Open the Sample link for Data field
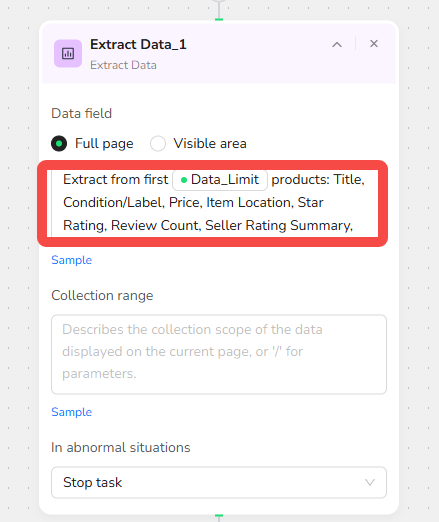Screen dimensions: 439x522 coord(71,260)
